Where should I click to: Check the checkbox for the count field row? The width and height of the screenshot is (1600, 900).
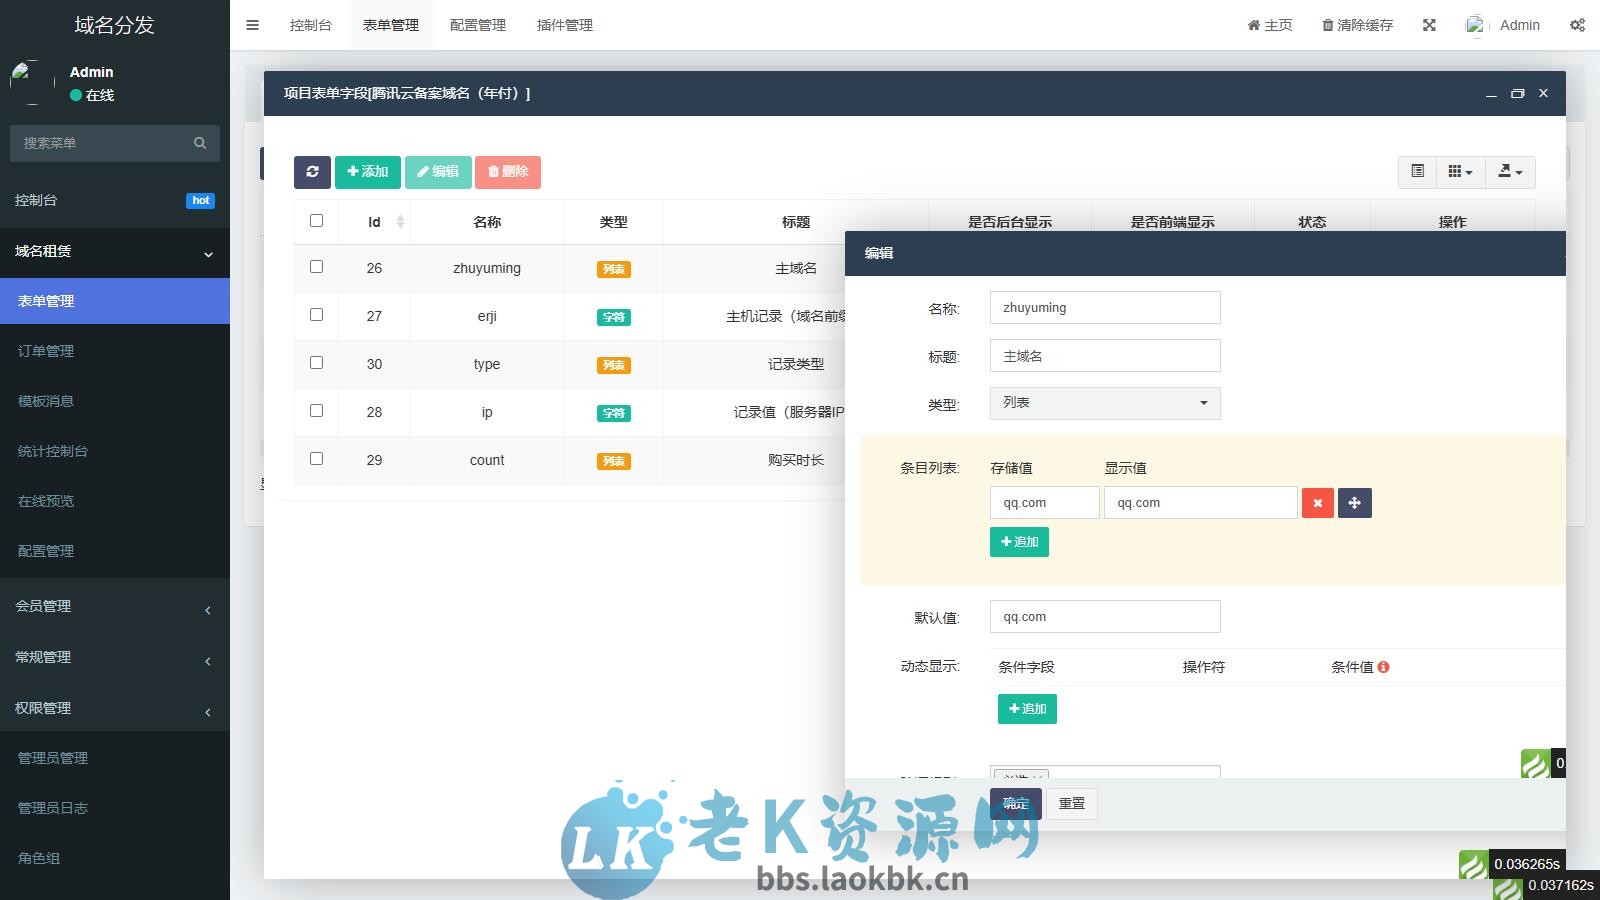point(317,459)
